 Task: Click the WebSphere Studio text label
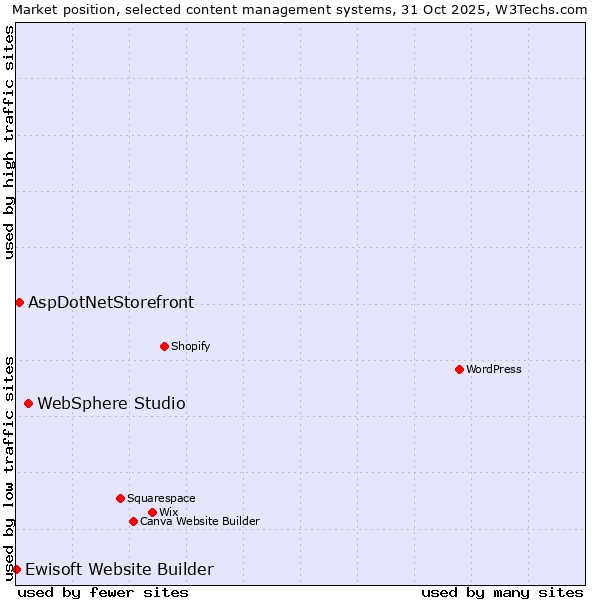pyautogui.click(x=111, y=403)
